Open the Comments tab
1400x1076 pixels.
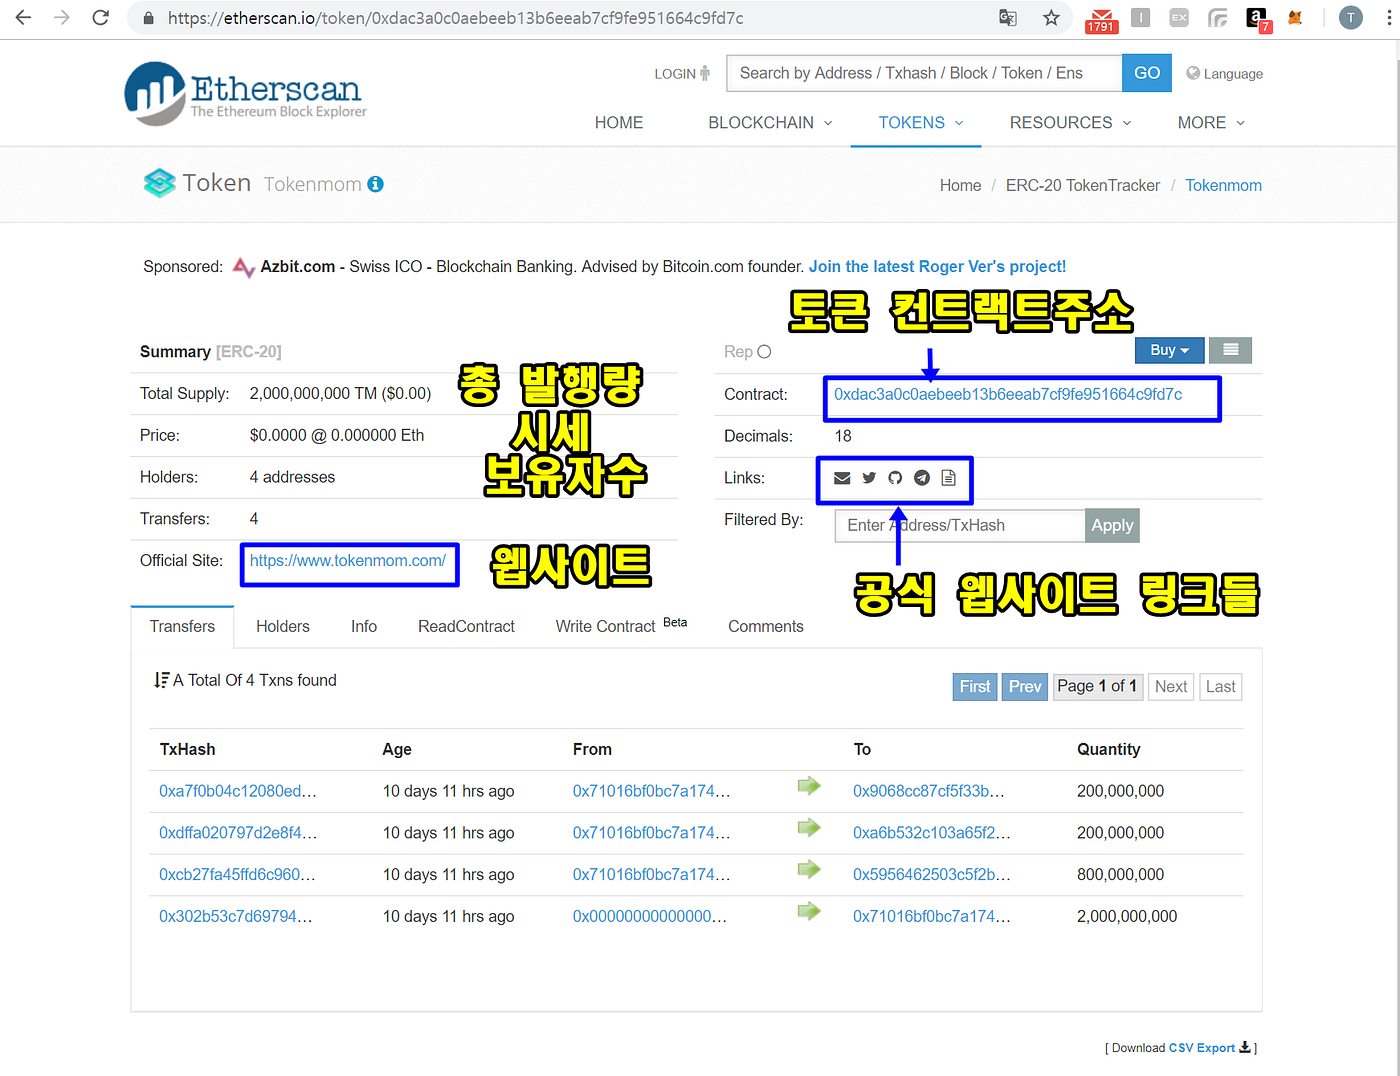(766, 626)
